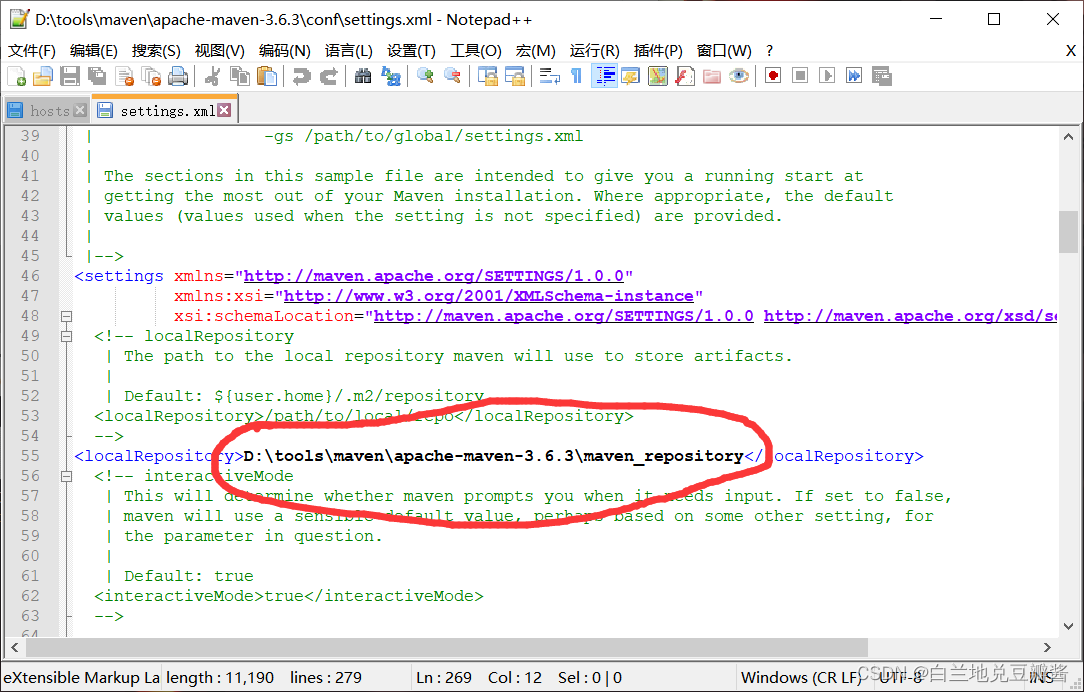Image resolution: width=1084 pixels, height=692 pixels.
Task: Stop macro recording with the square icon
Action: click(x=800, y=76)
